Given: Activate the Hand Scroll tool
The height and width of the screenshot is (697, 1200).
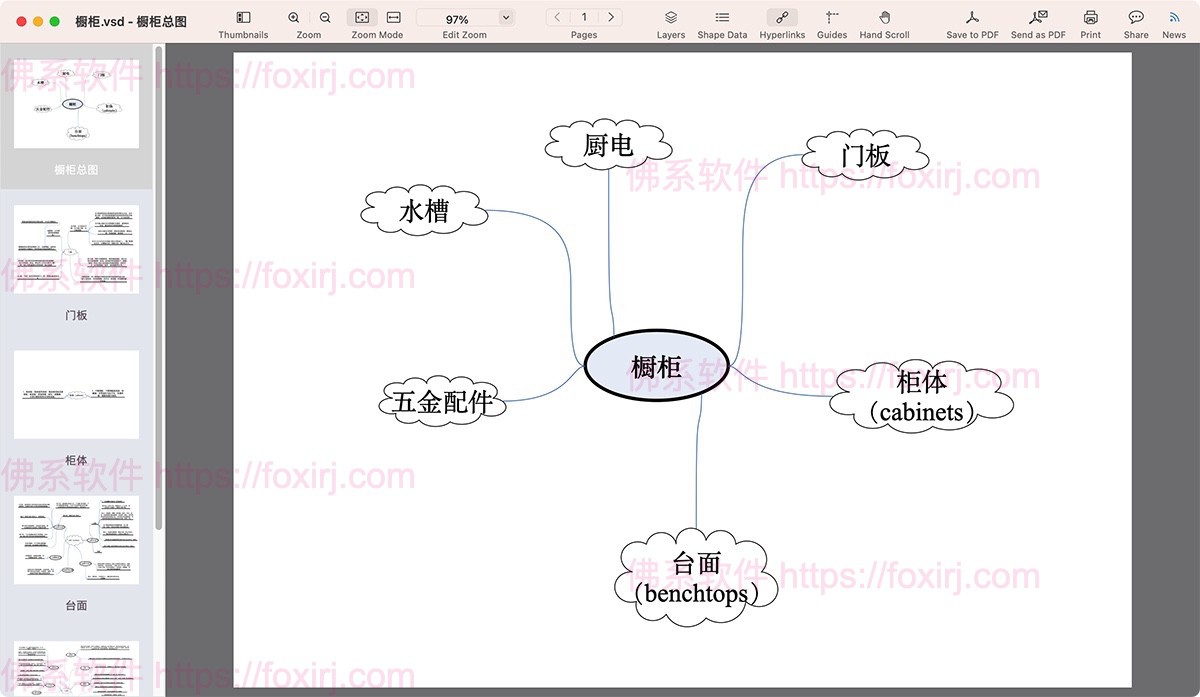Looking at the screenshot, I should pos(884,18).
